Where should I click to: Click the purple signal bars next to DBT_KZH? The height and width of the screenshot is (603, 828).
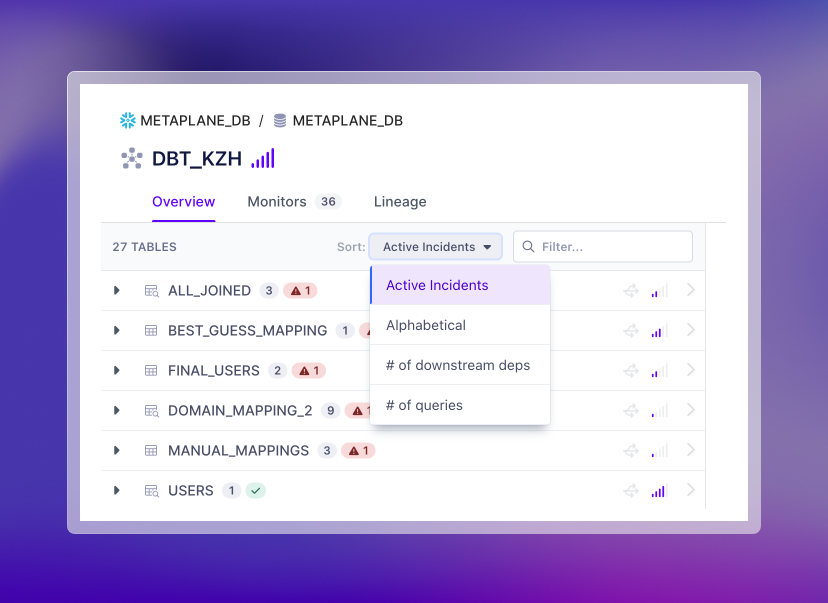pos(263,158)
